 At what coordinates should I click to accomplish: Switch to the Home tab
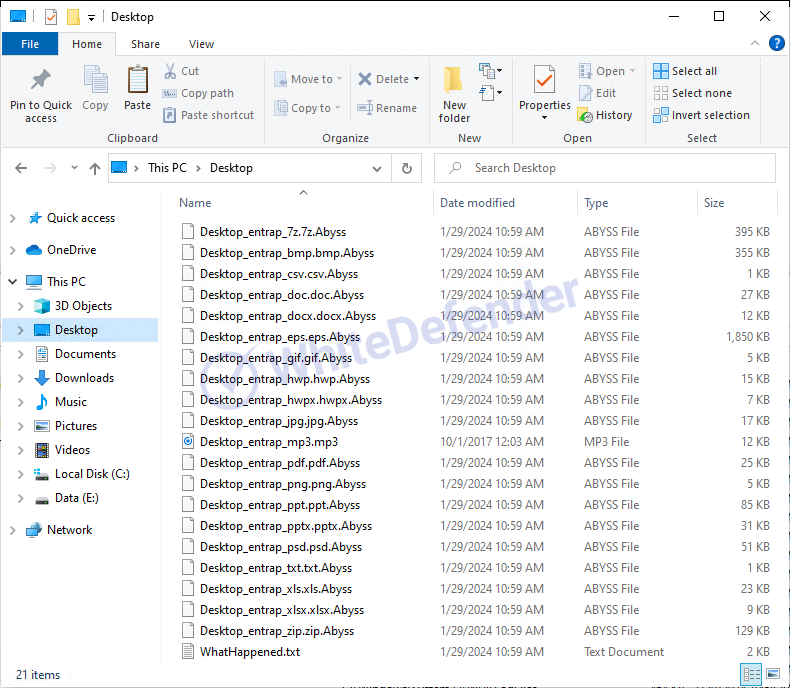(x=87, y=44)
